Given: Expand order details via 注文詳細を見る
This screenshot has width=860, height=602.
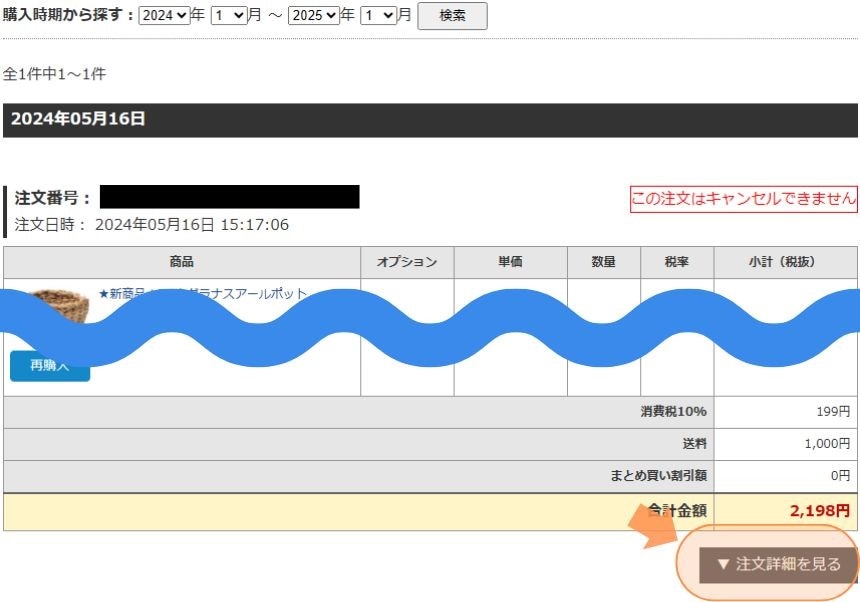Looking at the screenshot, I should click(778, 564).
